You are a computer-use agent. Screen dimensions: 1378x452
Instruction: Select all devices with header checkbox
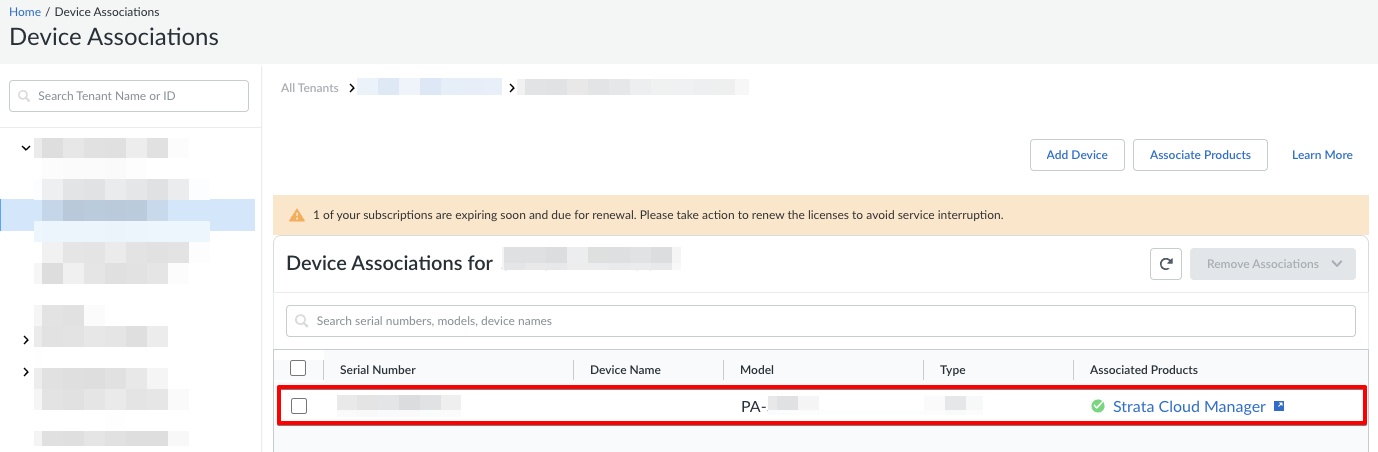(x=298, y=368)
